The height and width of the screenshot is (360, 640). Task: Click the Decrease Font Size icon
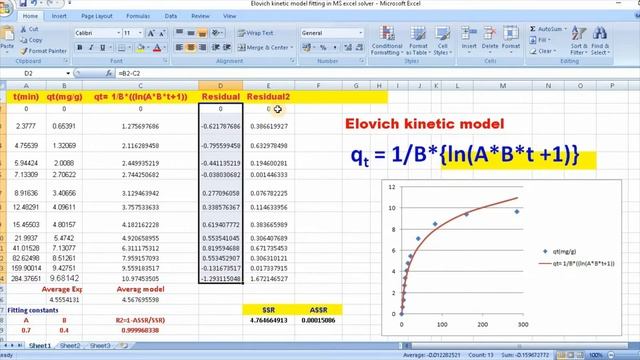tap(162, 33)
